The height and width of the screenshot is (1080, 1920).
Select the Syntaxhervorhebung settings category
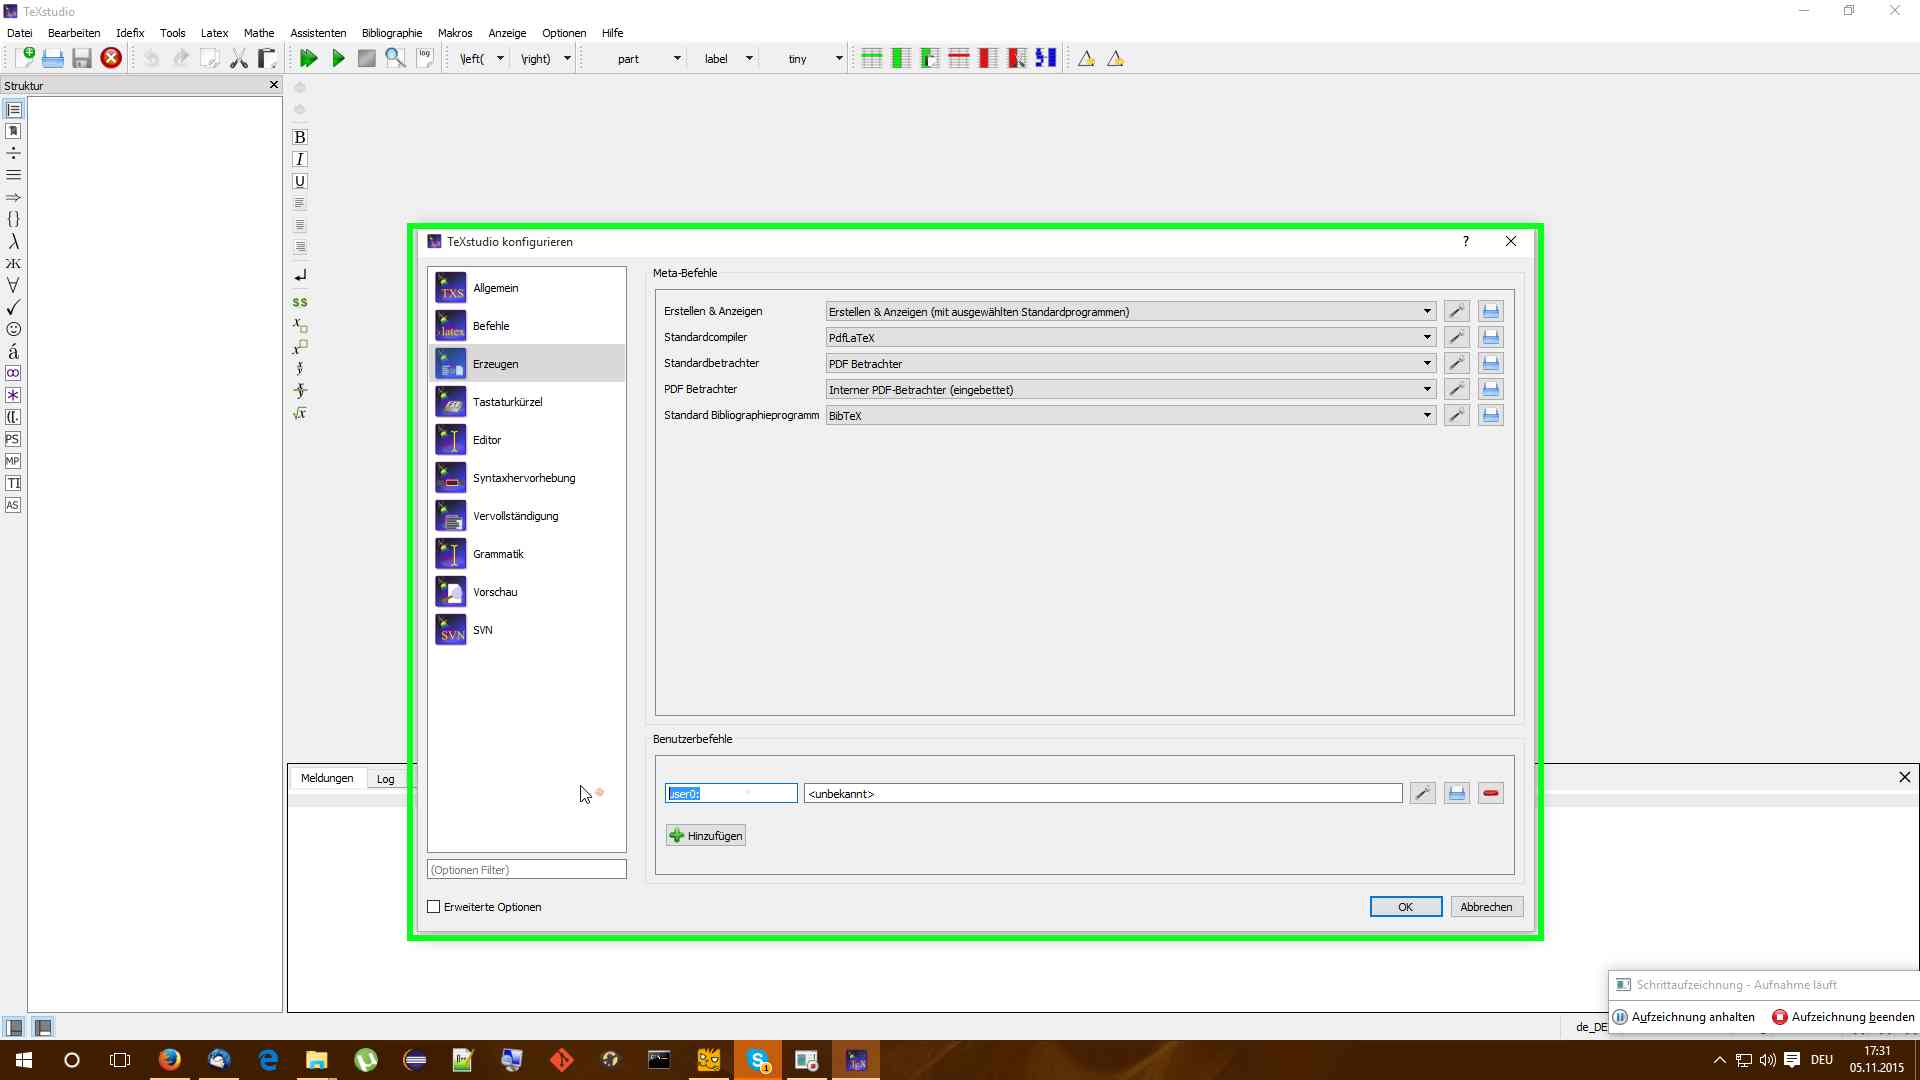pyautogui.click(x=527, y=478)
